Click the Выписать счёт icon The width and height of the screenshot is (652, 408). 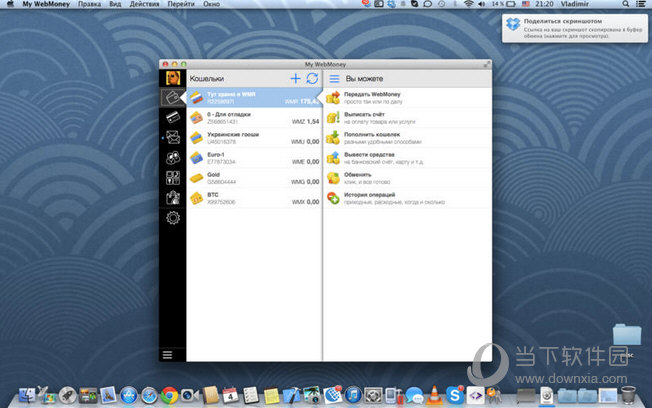point(333,118)
